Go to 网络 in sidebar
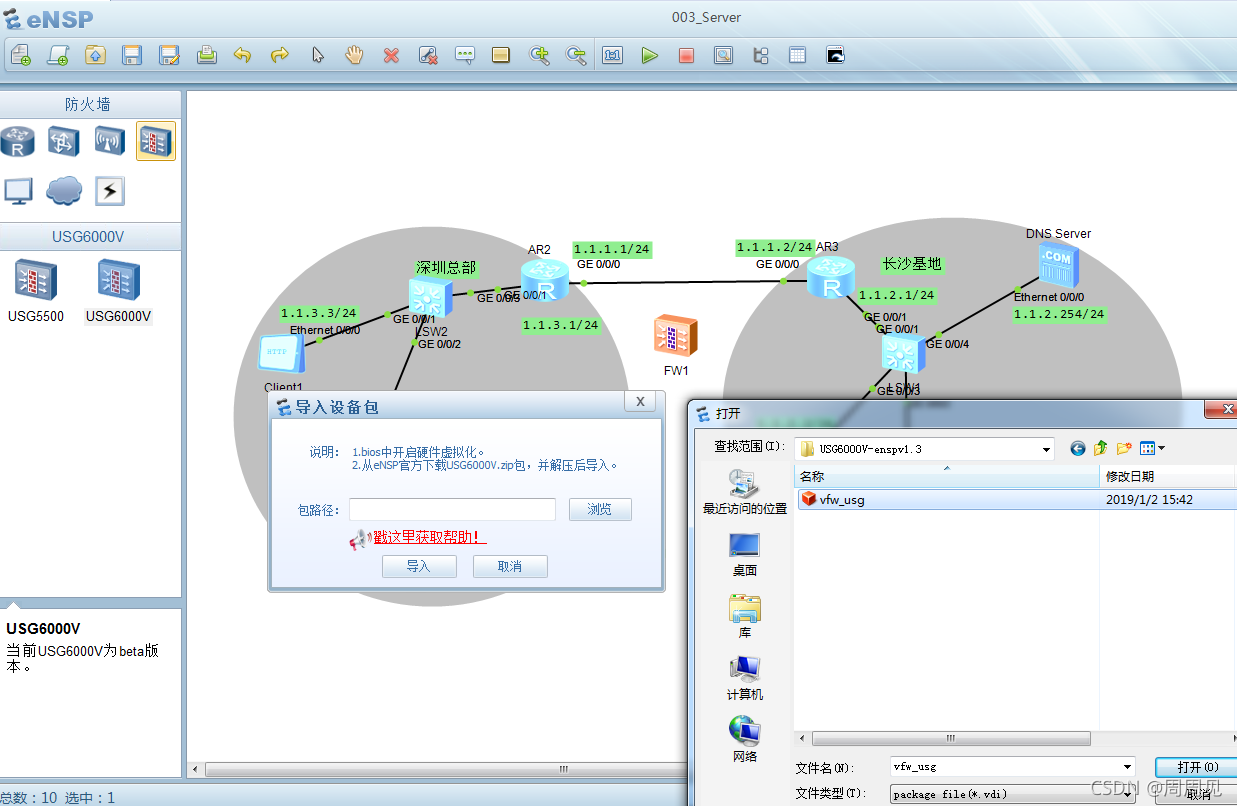1237x806 pixels. (745, 739)
